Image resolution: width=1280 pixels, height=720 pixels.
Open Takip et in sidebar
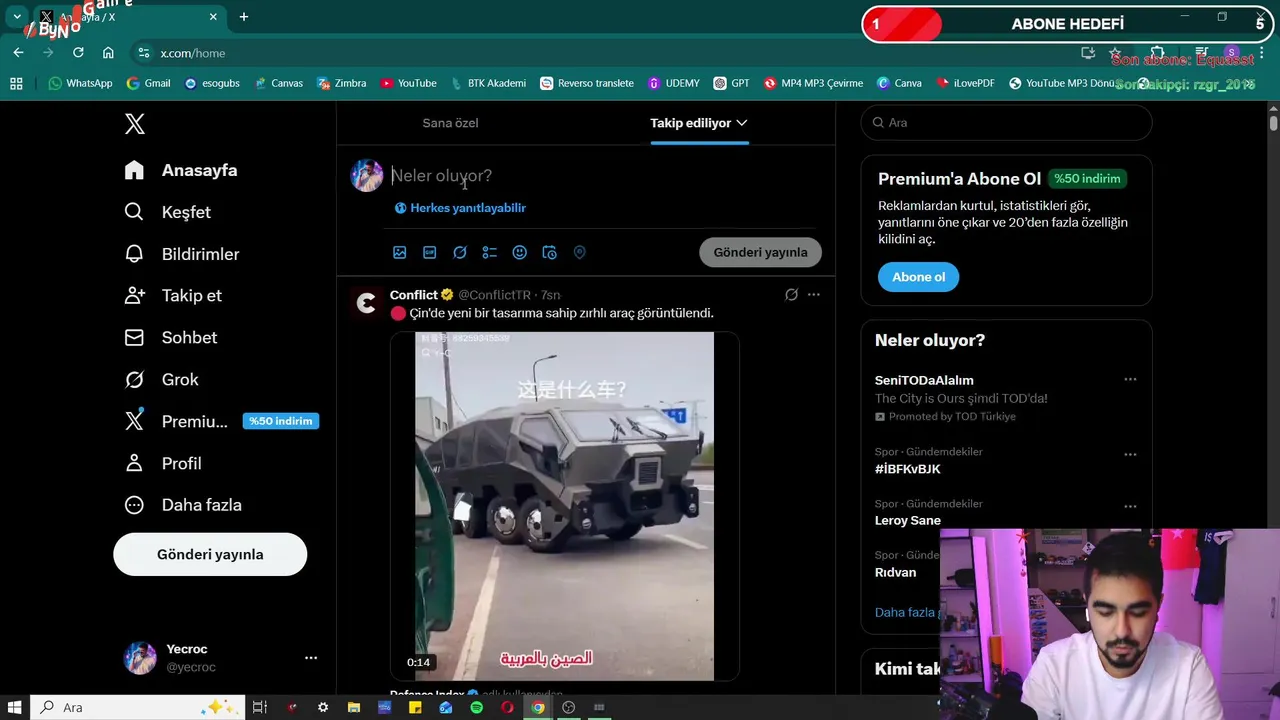(173, 296)
